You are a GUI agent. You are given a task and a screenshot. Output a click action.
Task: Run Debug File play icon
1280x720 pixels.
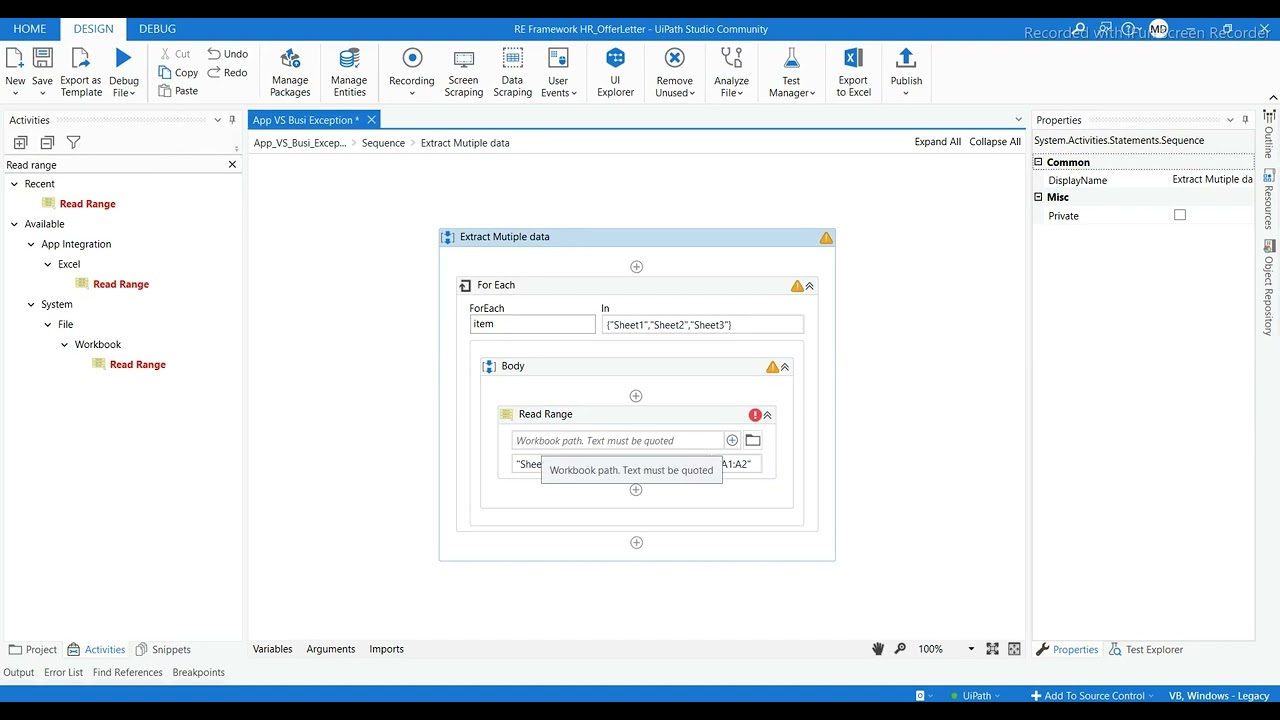point(123,58)
